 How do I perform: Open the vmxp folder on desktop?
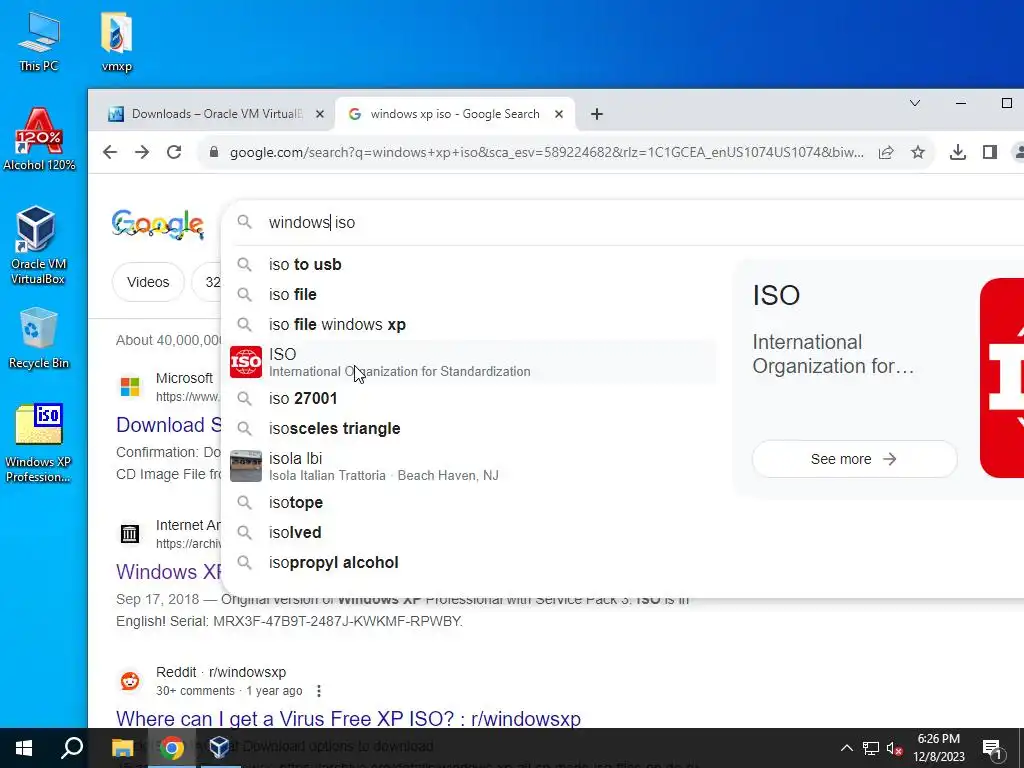(117, 42)
